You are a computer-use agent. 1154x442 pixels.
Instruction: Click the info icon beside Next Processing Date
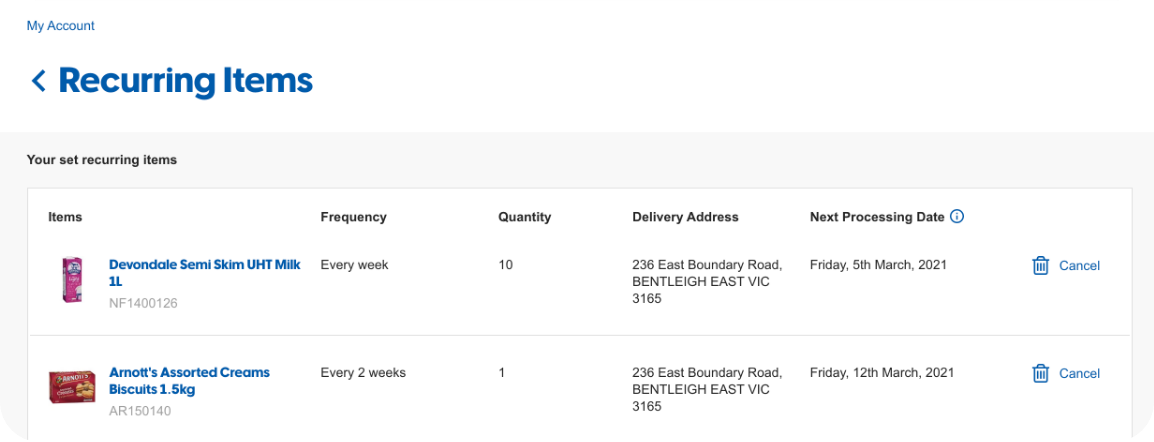[957, 217]
